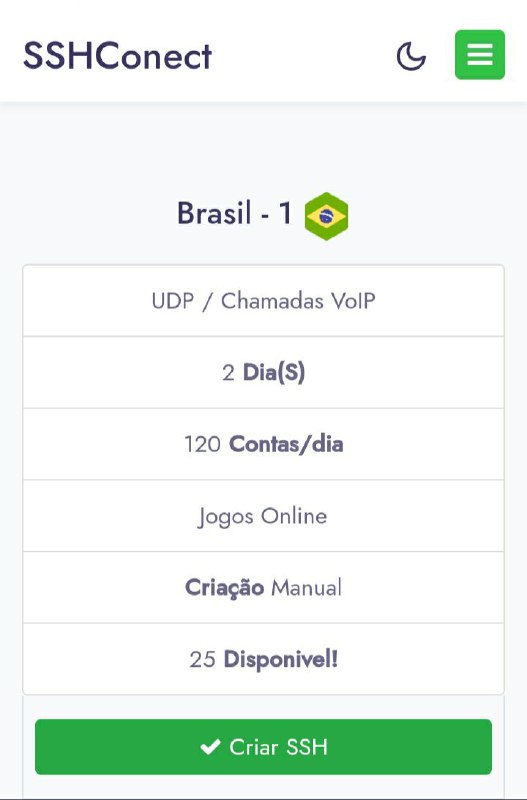Click the Chamadas VoIP text
The image size is (527, 800).
(298, 301)
